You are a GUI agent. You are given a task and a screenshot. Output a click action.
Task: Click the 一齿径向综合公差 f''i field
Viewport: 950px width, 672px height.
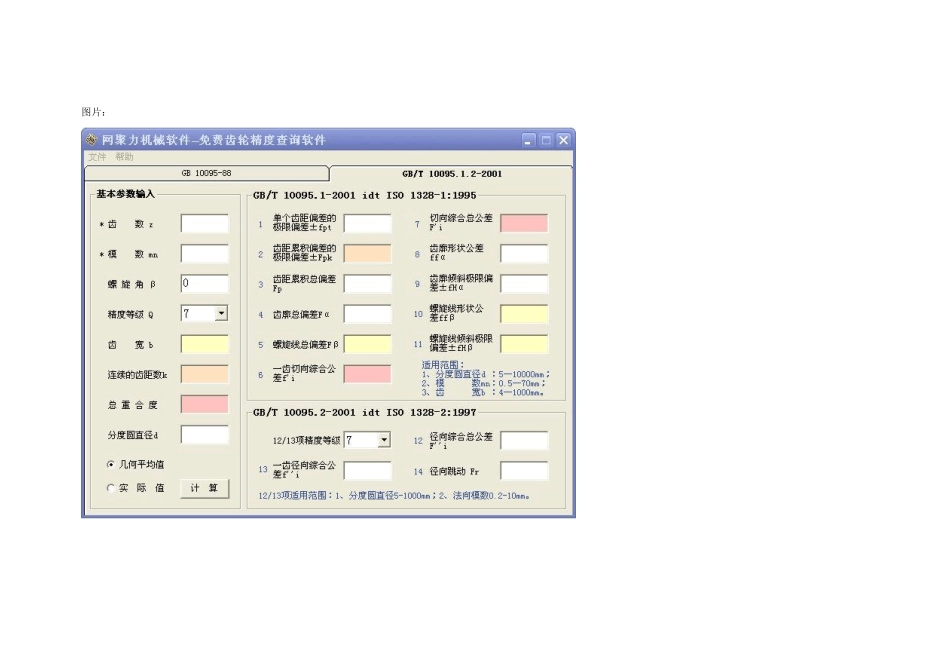tap(368, 471)
